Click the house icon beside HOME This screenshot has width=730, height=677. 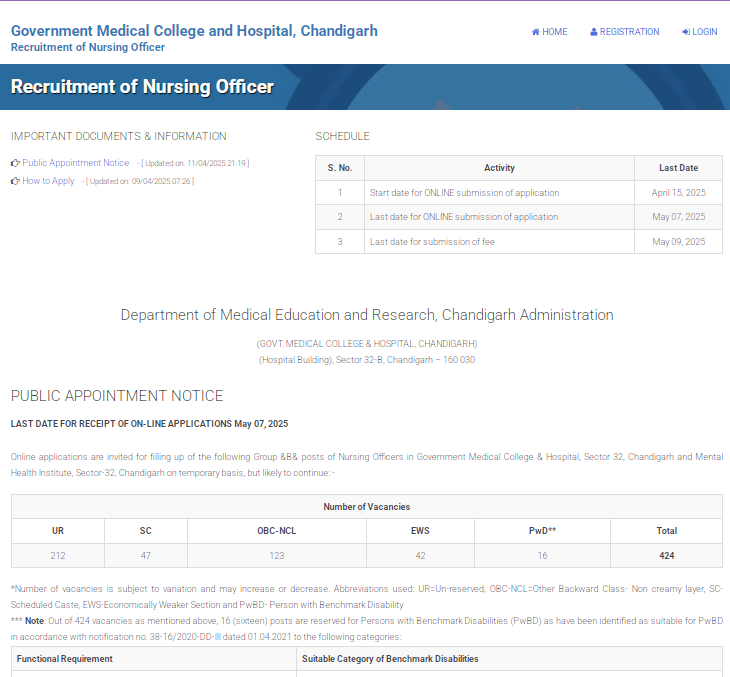[x=536, y=32]
